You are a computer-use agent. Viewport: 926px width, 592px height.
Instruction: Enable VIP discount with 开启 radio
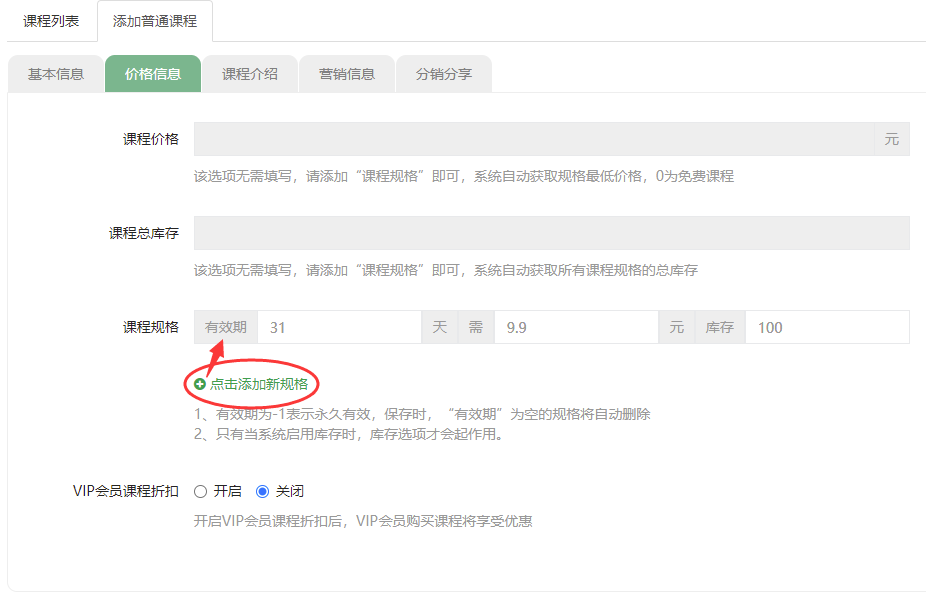pyautogui.click(x=201, y=492)
